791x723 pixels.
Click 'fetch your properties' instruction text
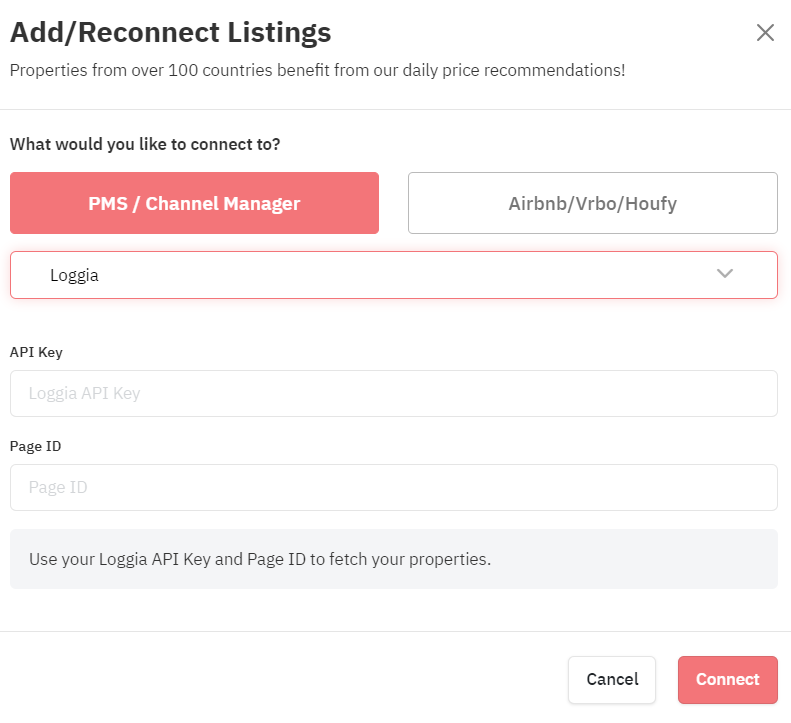tap(409, 559)
